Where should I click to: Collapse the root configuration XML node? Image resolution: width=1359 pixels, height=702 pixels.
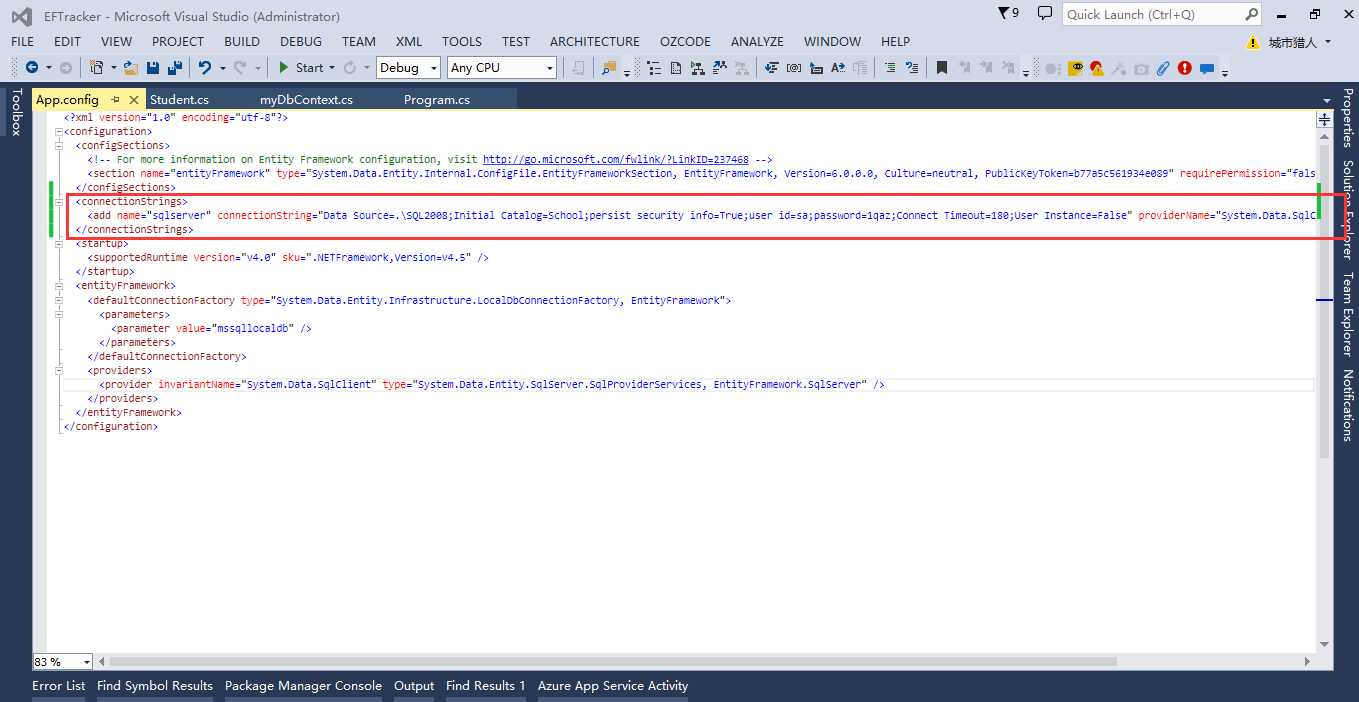[59, 132]
